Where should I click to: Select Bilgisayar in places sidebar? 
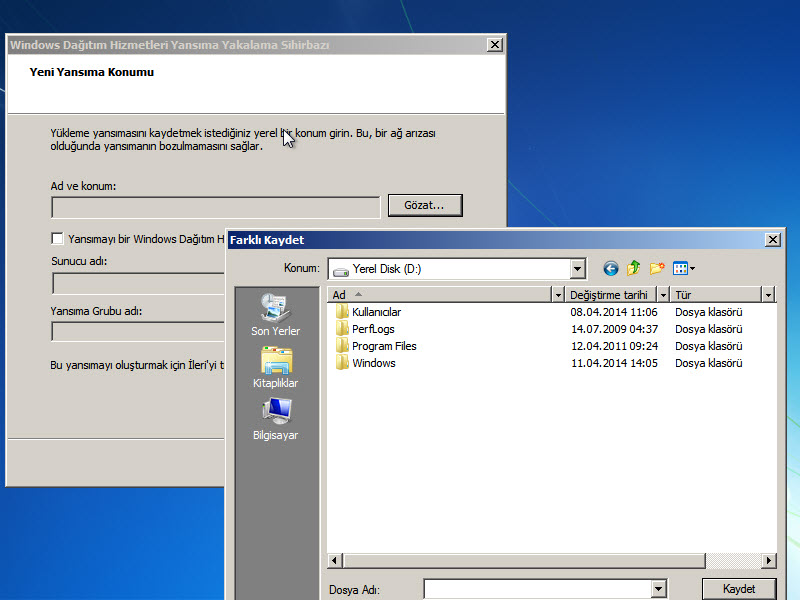click(x=275, y=418)
